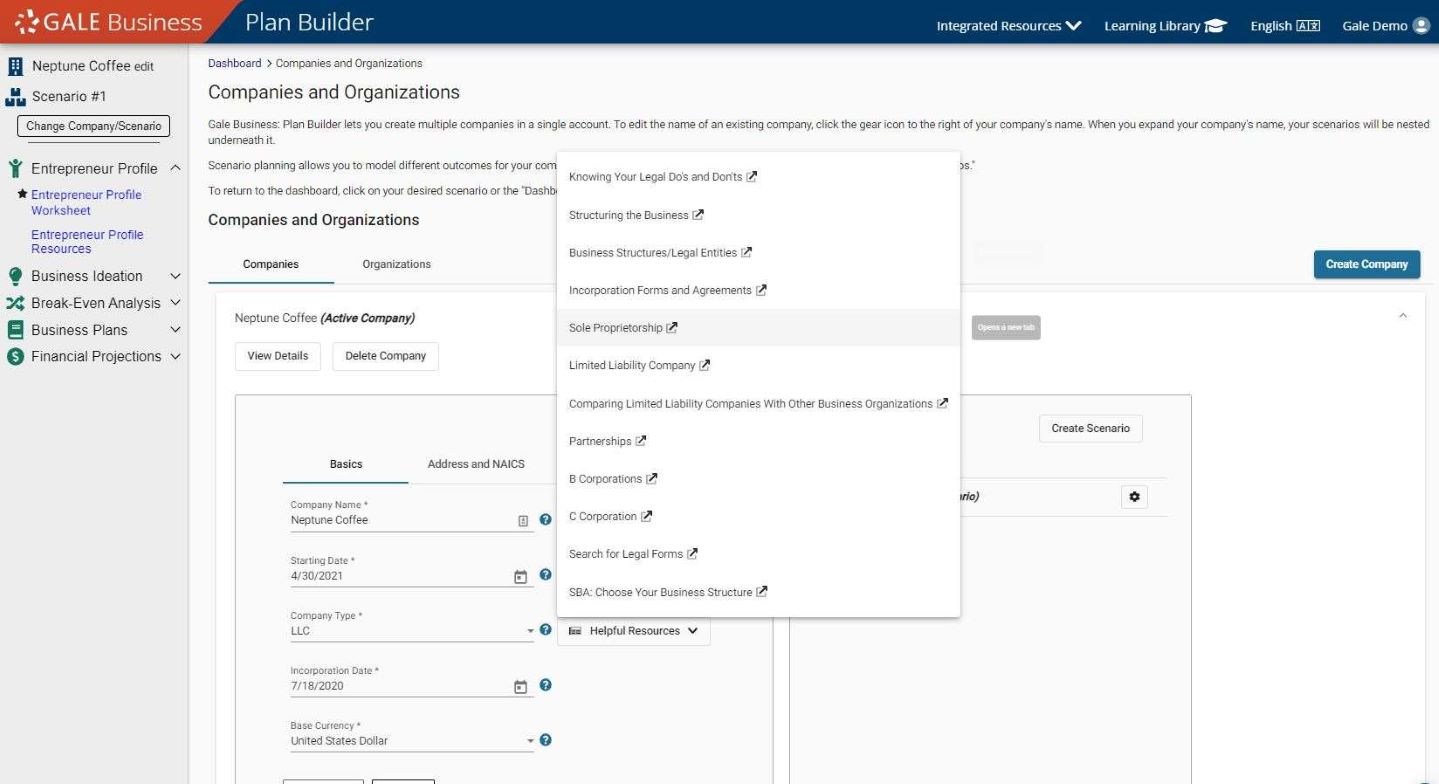Image resolution: width=1439 pixels, height=784 pixels.
Task: Open the Integrated Resources dropdown
Action: [1009, 26]
